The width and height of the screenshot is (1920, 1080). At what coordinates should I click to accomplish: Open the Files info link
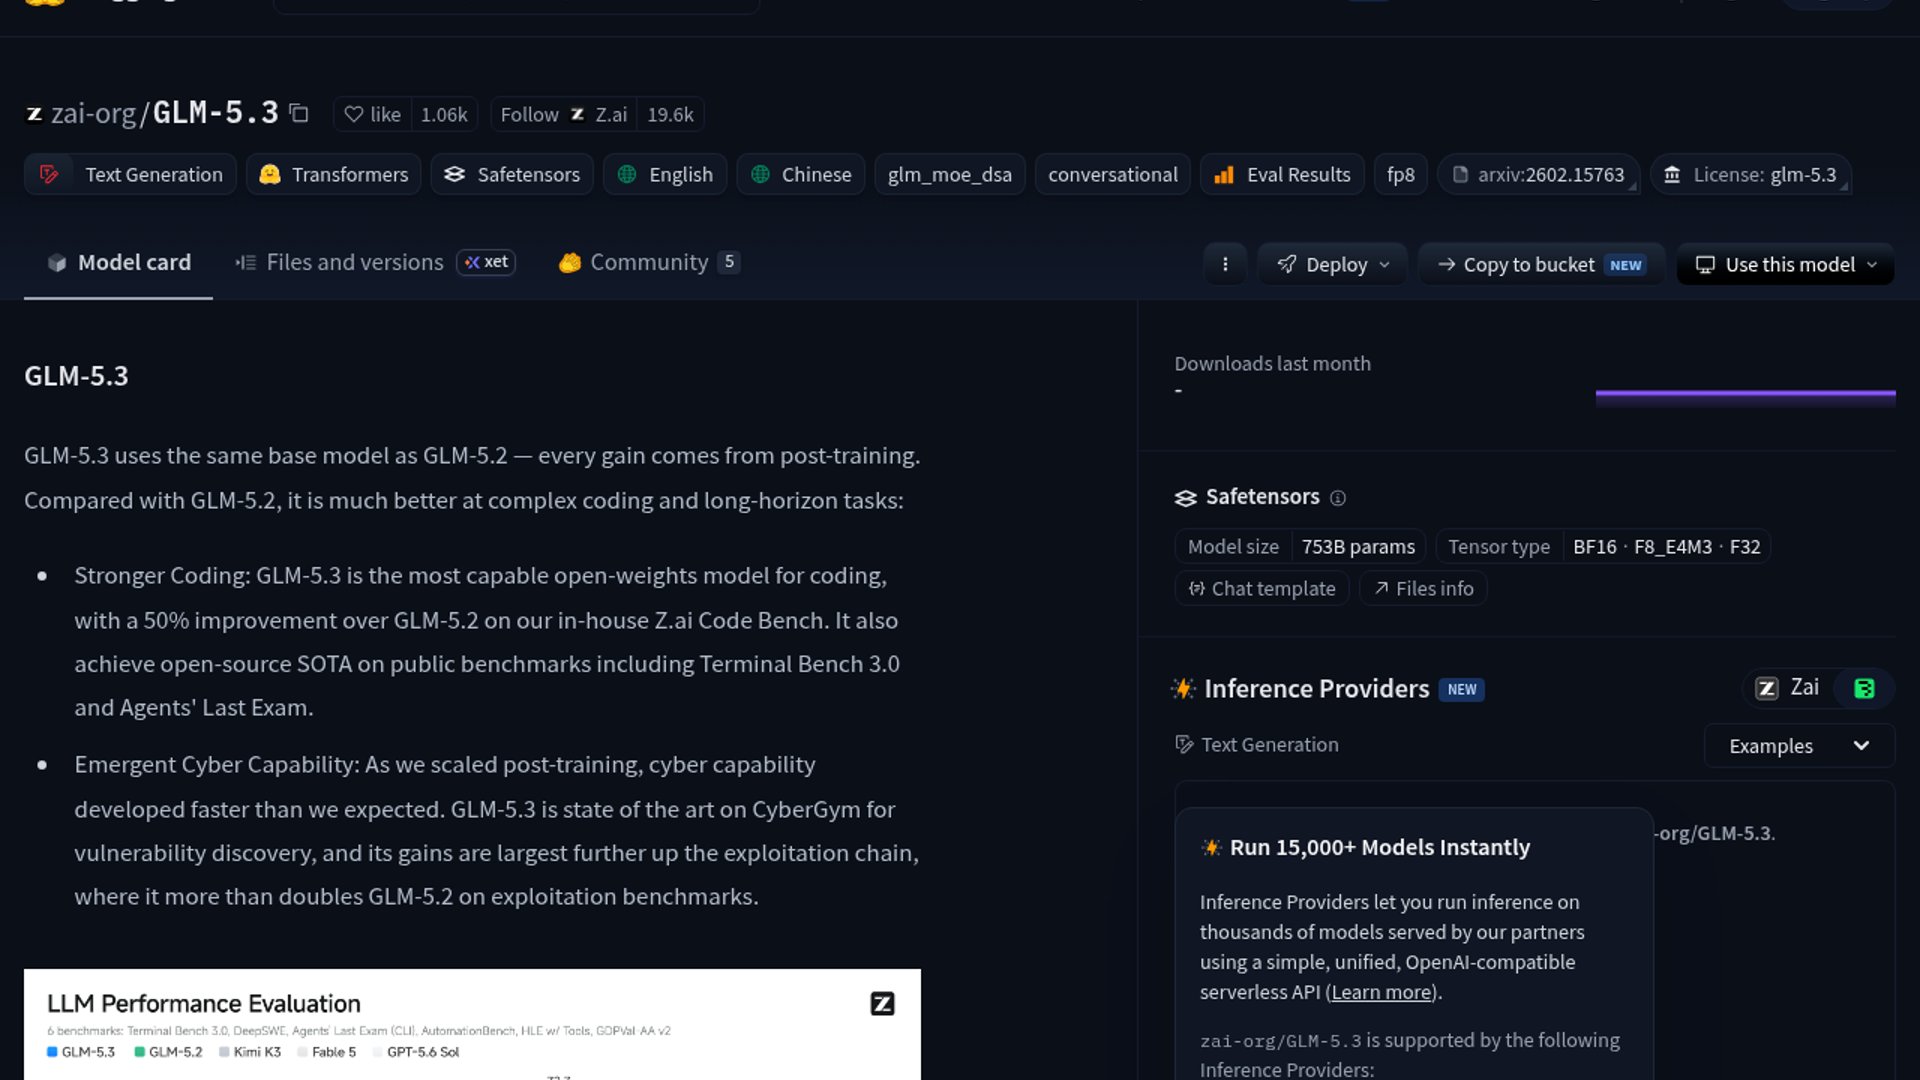[1423, 588]
